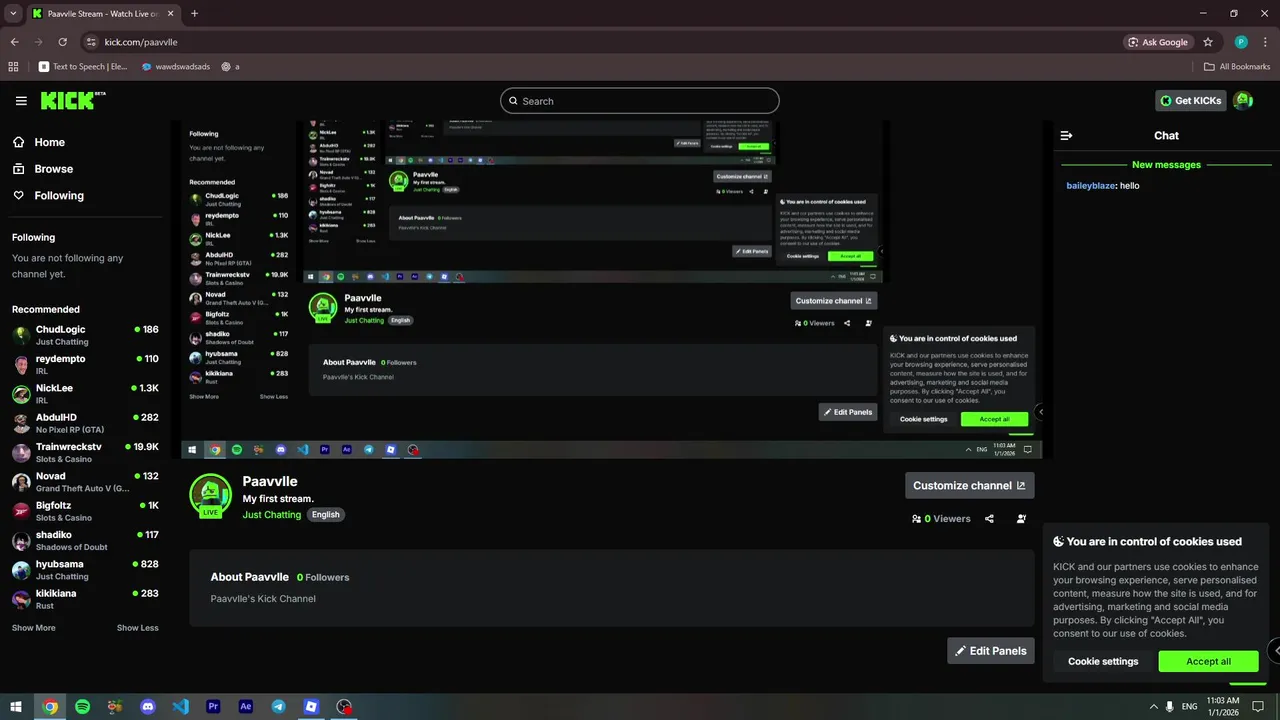Screen dimensions: 1280x720
Task: Open Premiere Pro from the taskbar
Action: tap(213, 706)
